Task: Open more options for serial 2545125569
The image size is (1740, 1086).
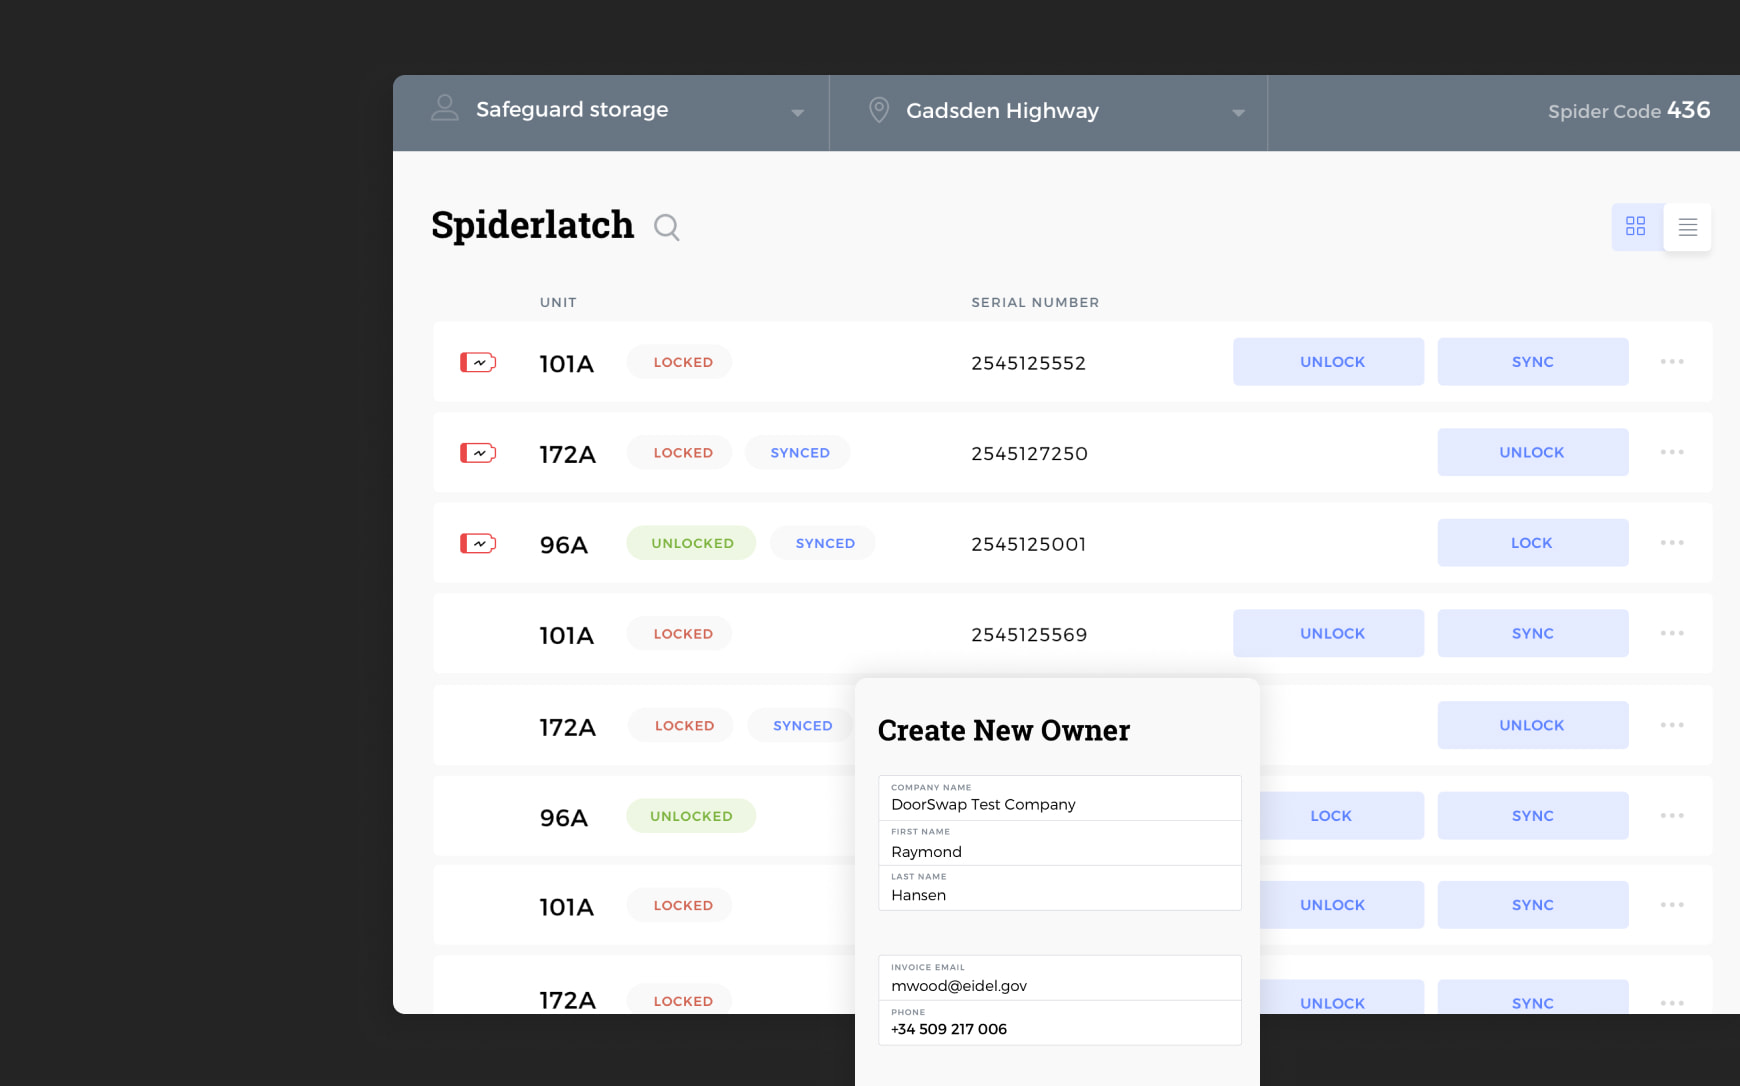Action: 1671,633
